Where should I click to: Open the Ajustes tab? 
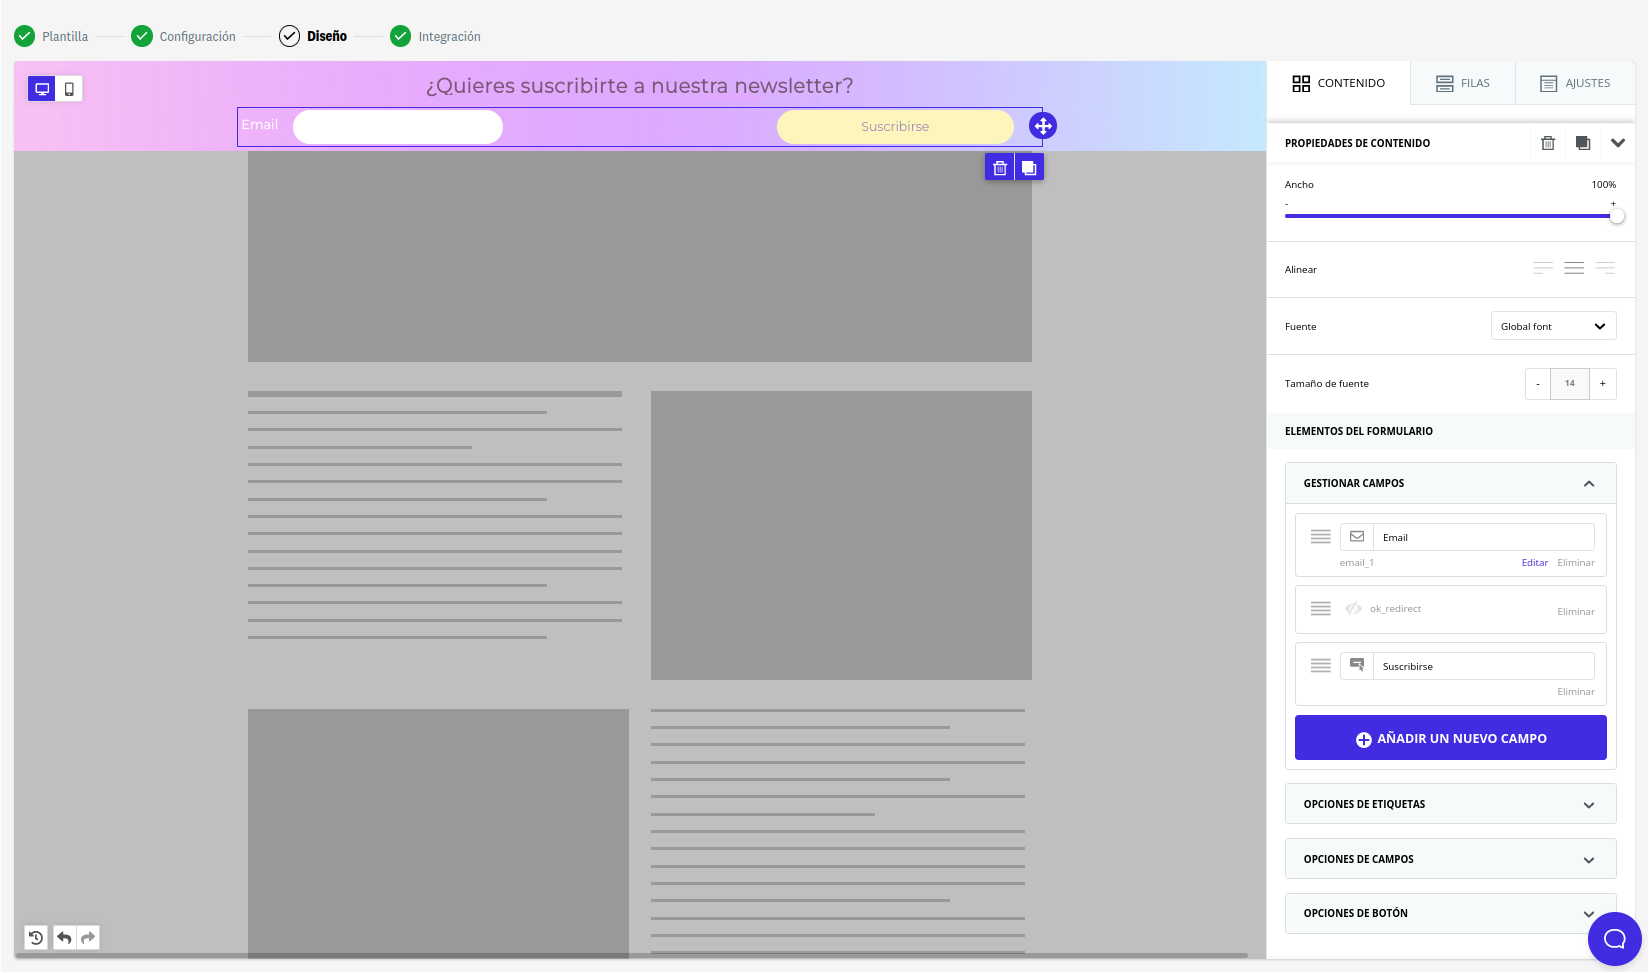[1575, 83]
